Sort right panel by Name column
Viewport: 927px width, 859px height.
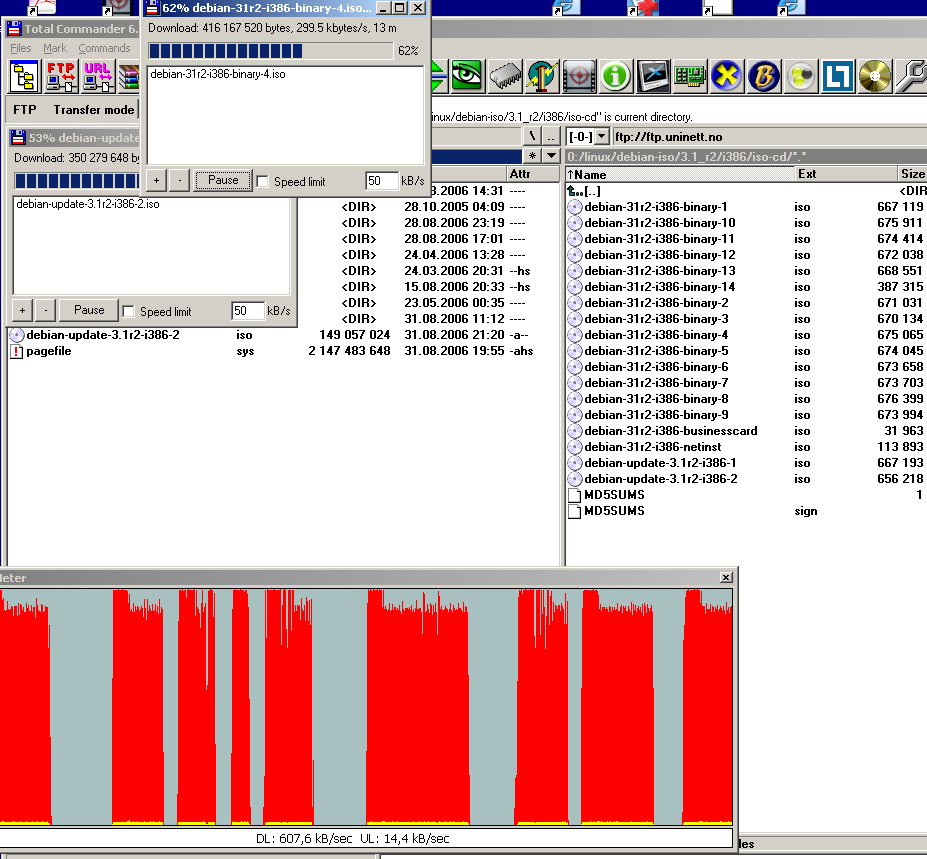(680, 174)
